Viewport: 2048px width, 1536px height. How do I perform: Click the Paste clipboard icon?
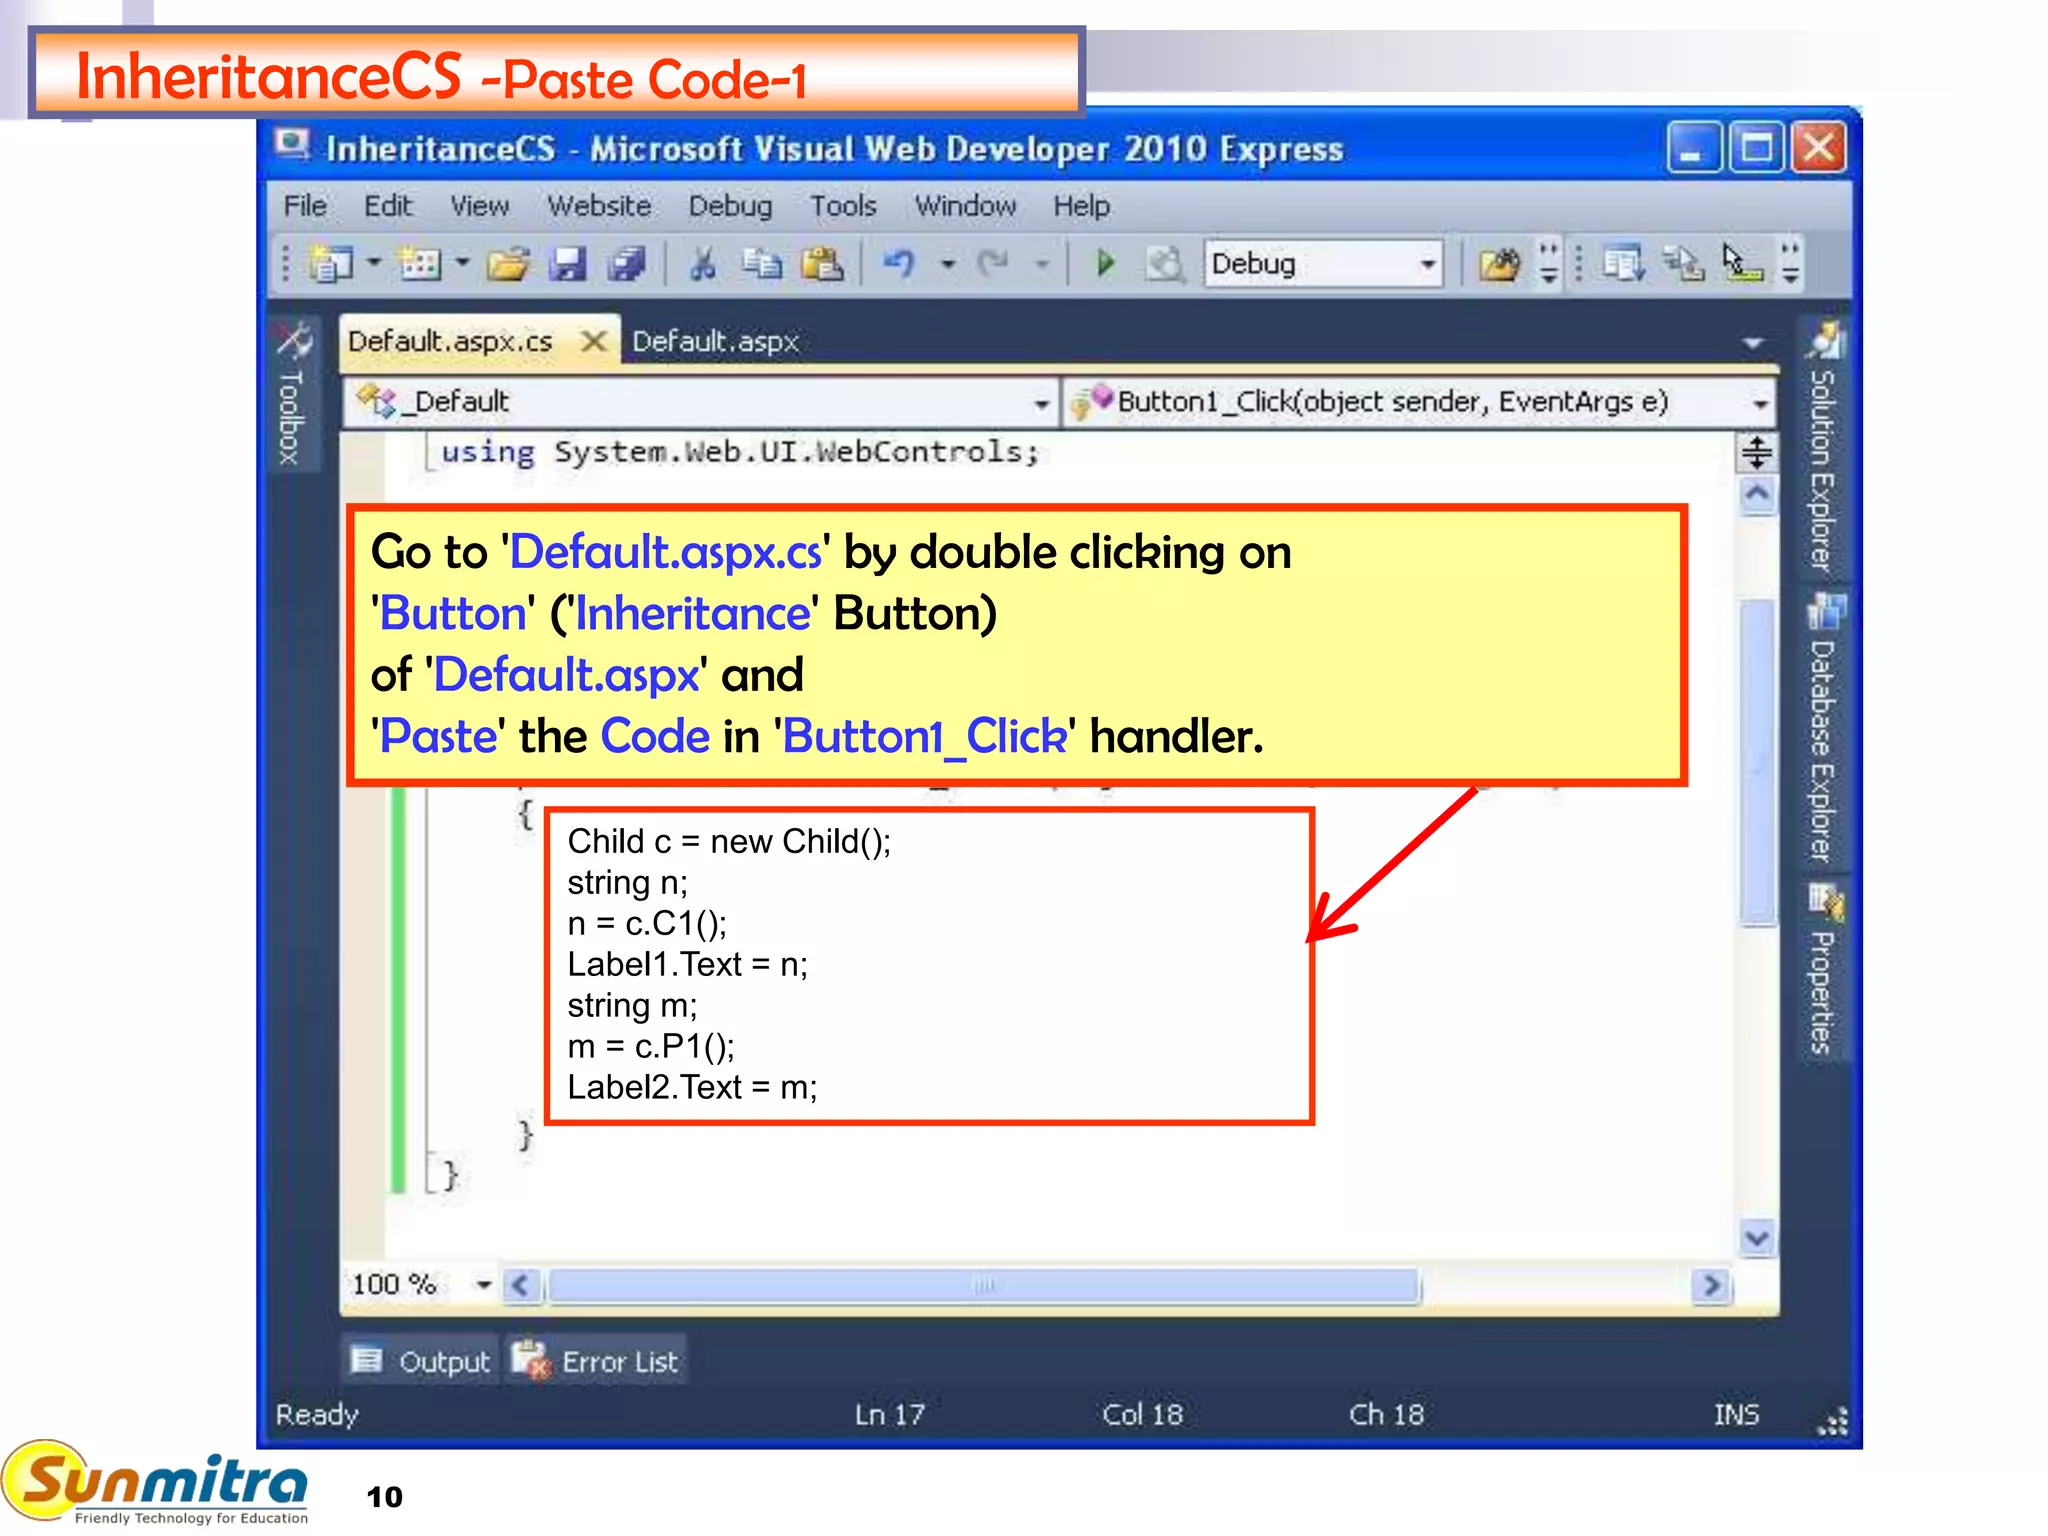pos(822,264)
